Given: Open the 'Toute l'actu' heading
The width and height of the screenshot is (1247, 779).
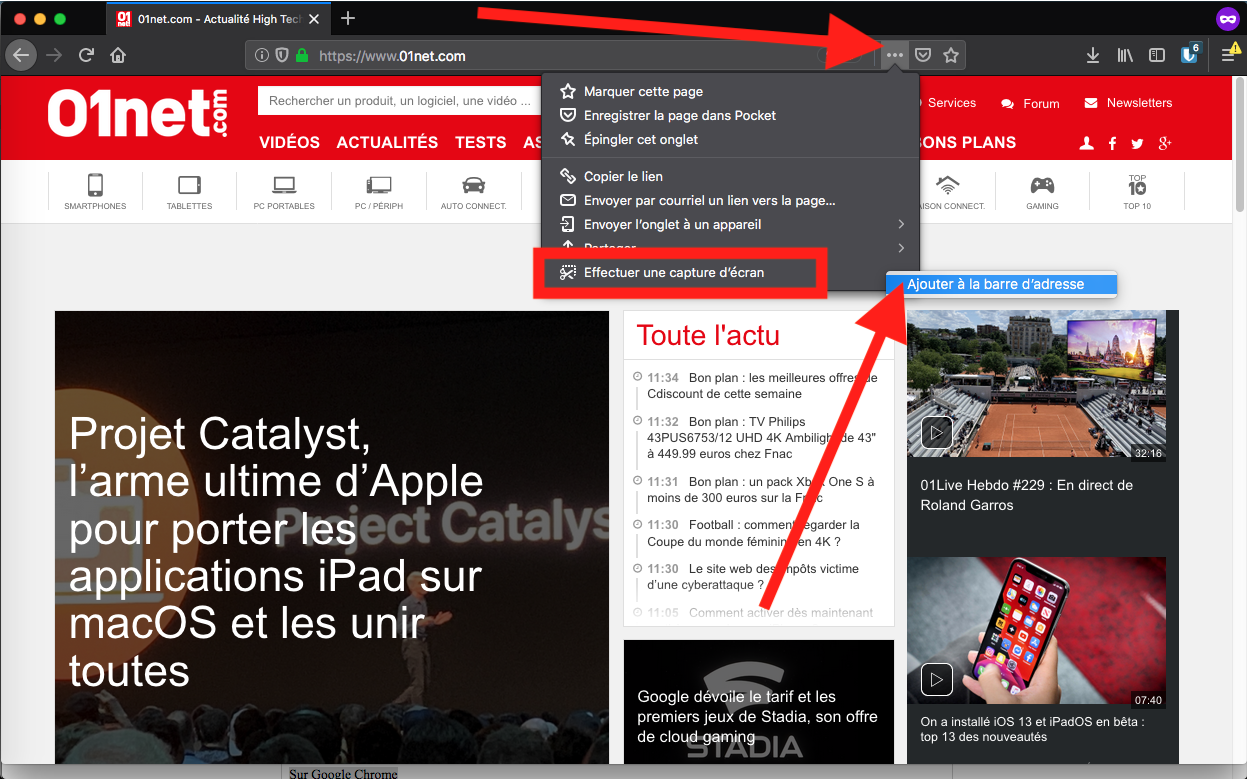Looking at the screenshot, I should (x=708, y=335).
